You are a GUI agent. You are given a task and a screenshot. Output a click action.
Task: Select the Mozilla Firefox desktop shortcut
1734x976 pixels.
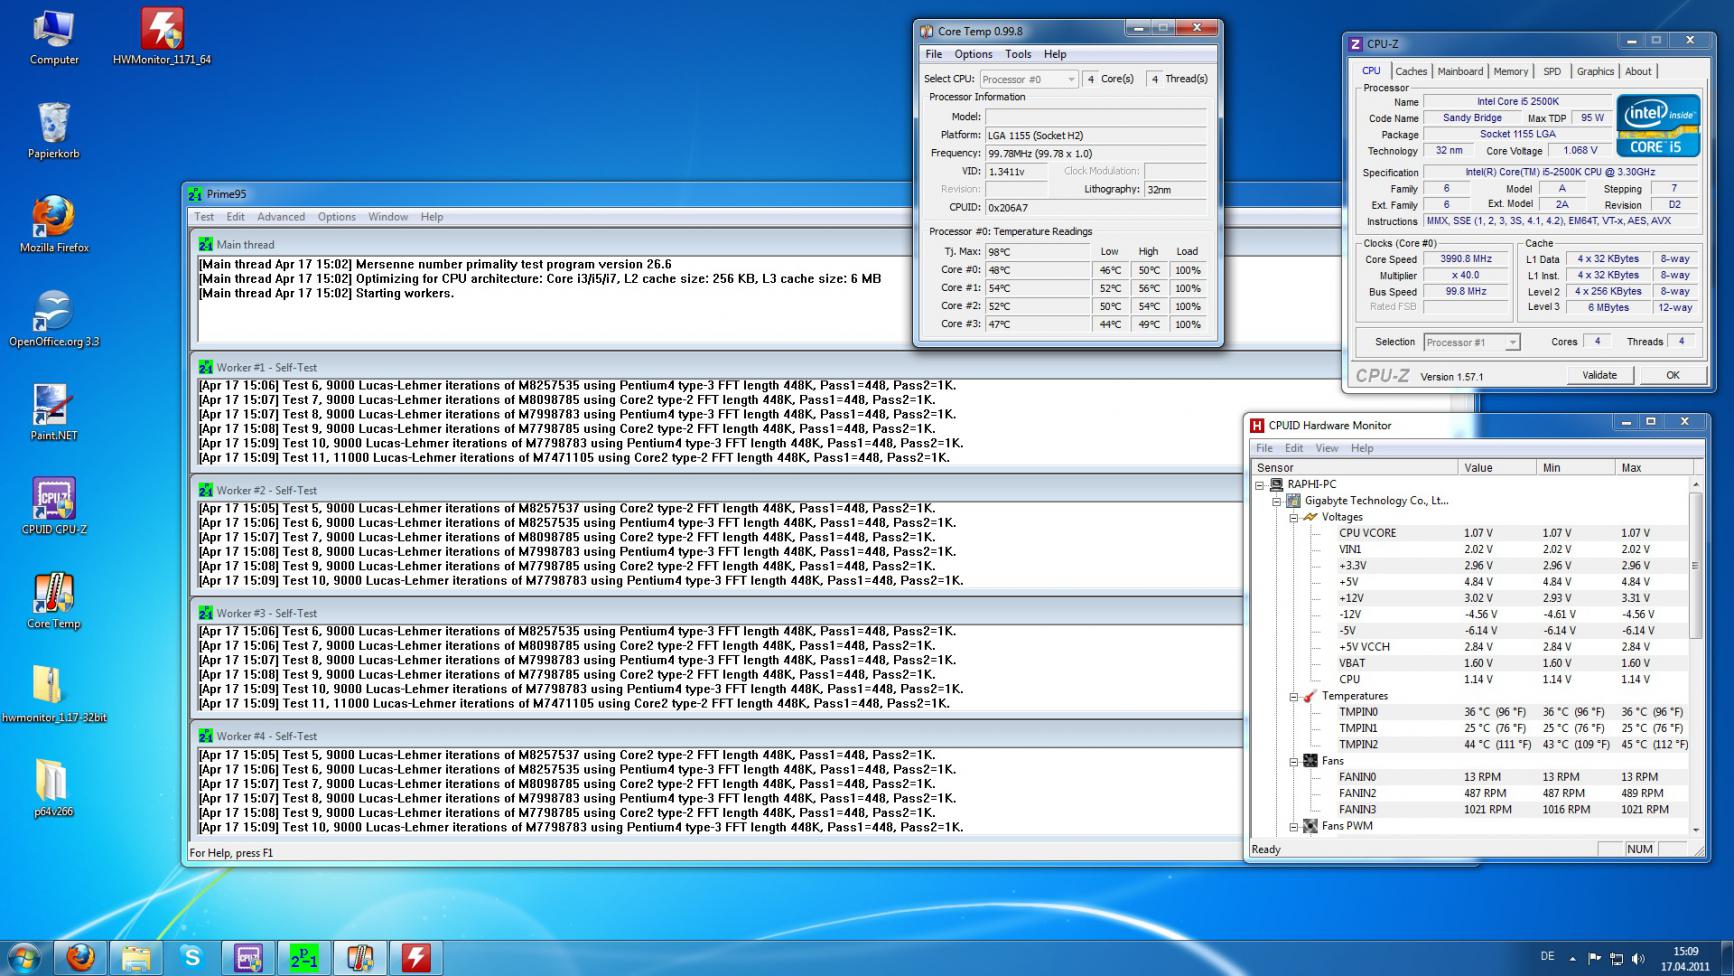[x=54, y=225]
